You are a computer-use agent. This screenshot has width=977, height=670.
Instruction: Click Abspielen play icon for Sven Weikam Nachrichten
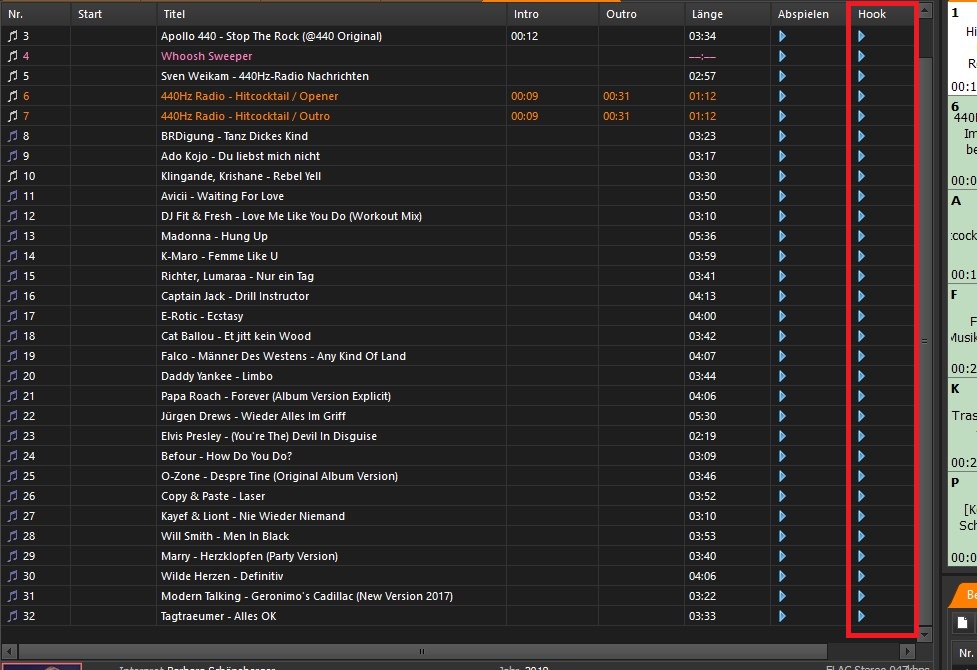tap(782, 76)
